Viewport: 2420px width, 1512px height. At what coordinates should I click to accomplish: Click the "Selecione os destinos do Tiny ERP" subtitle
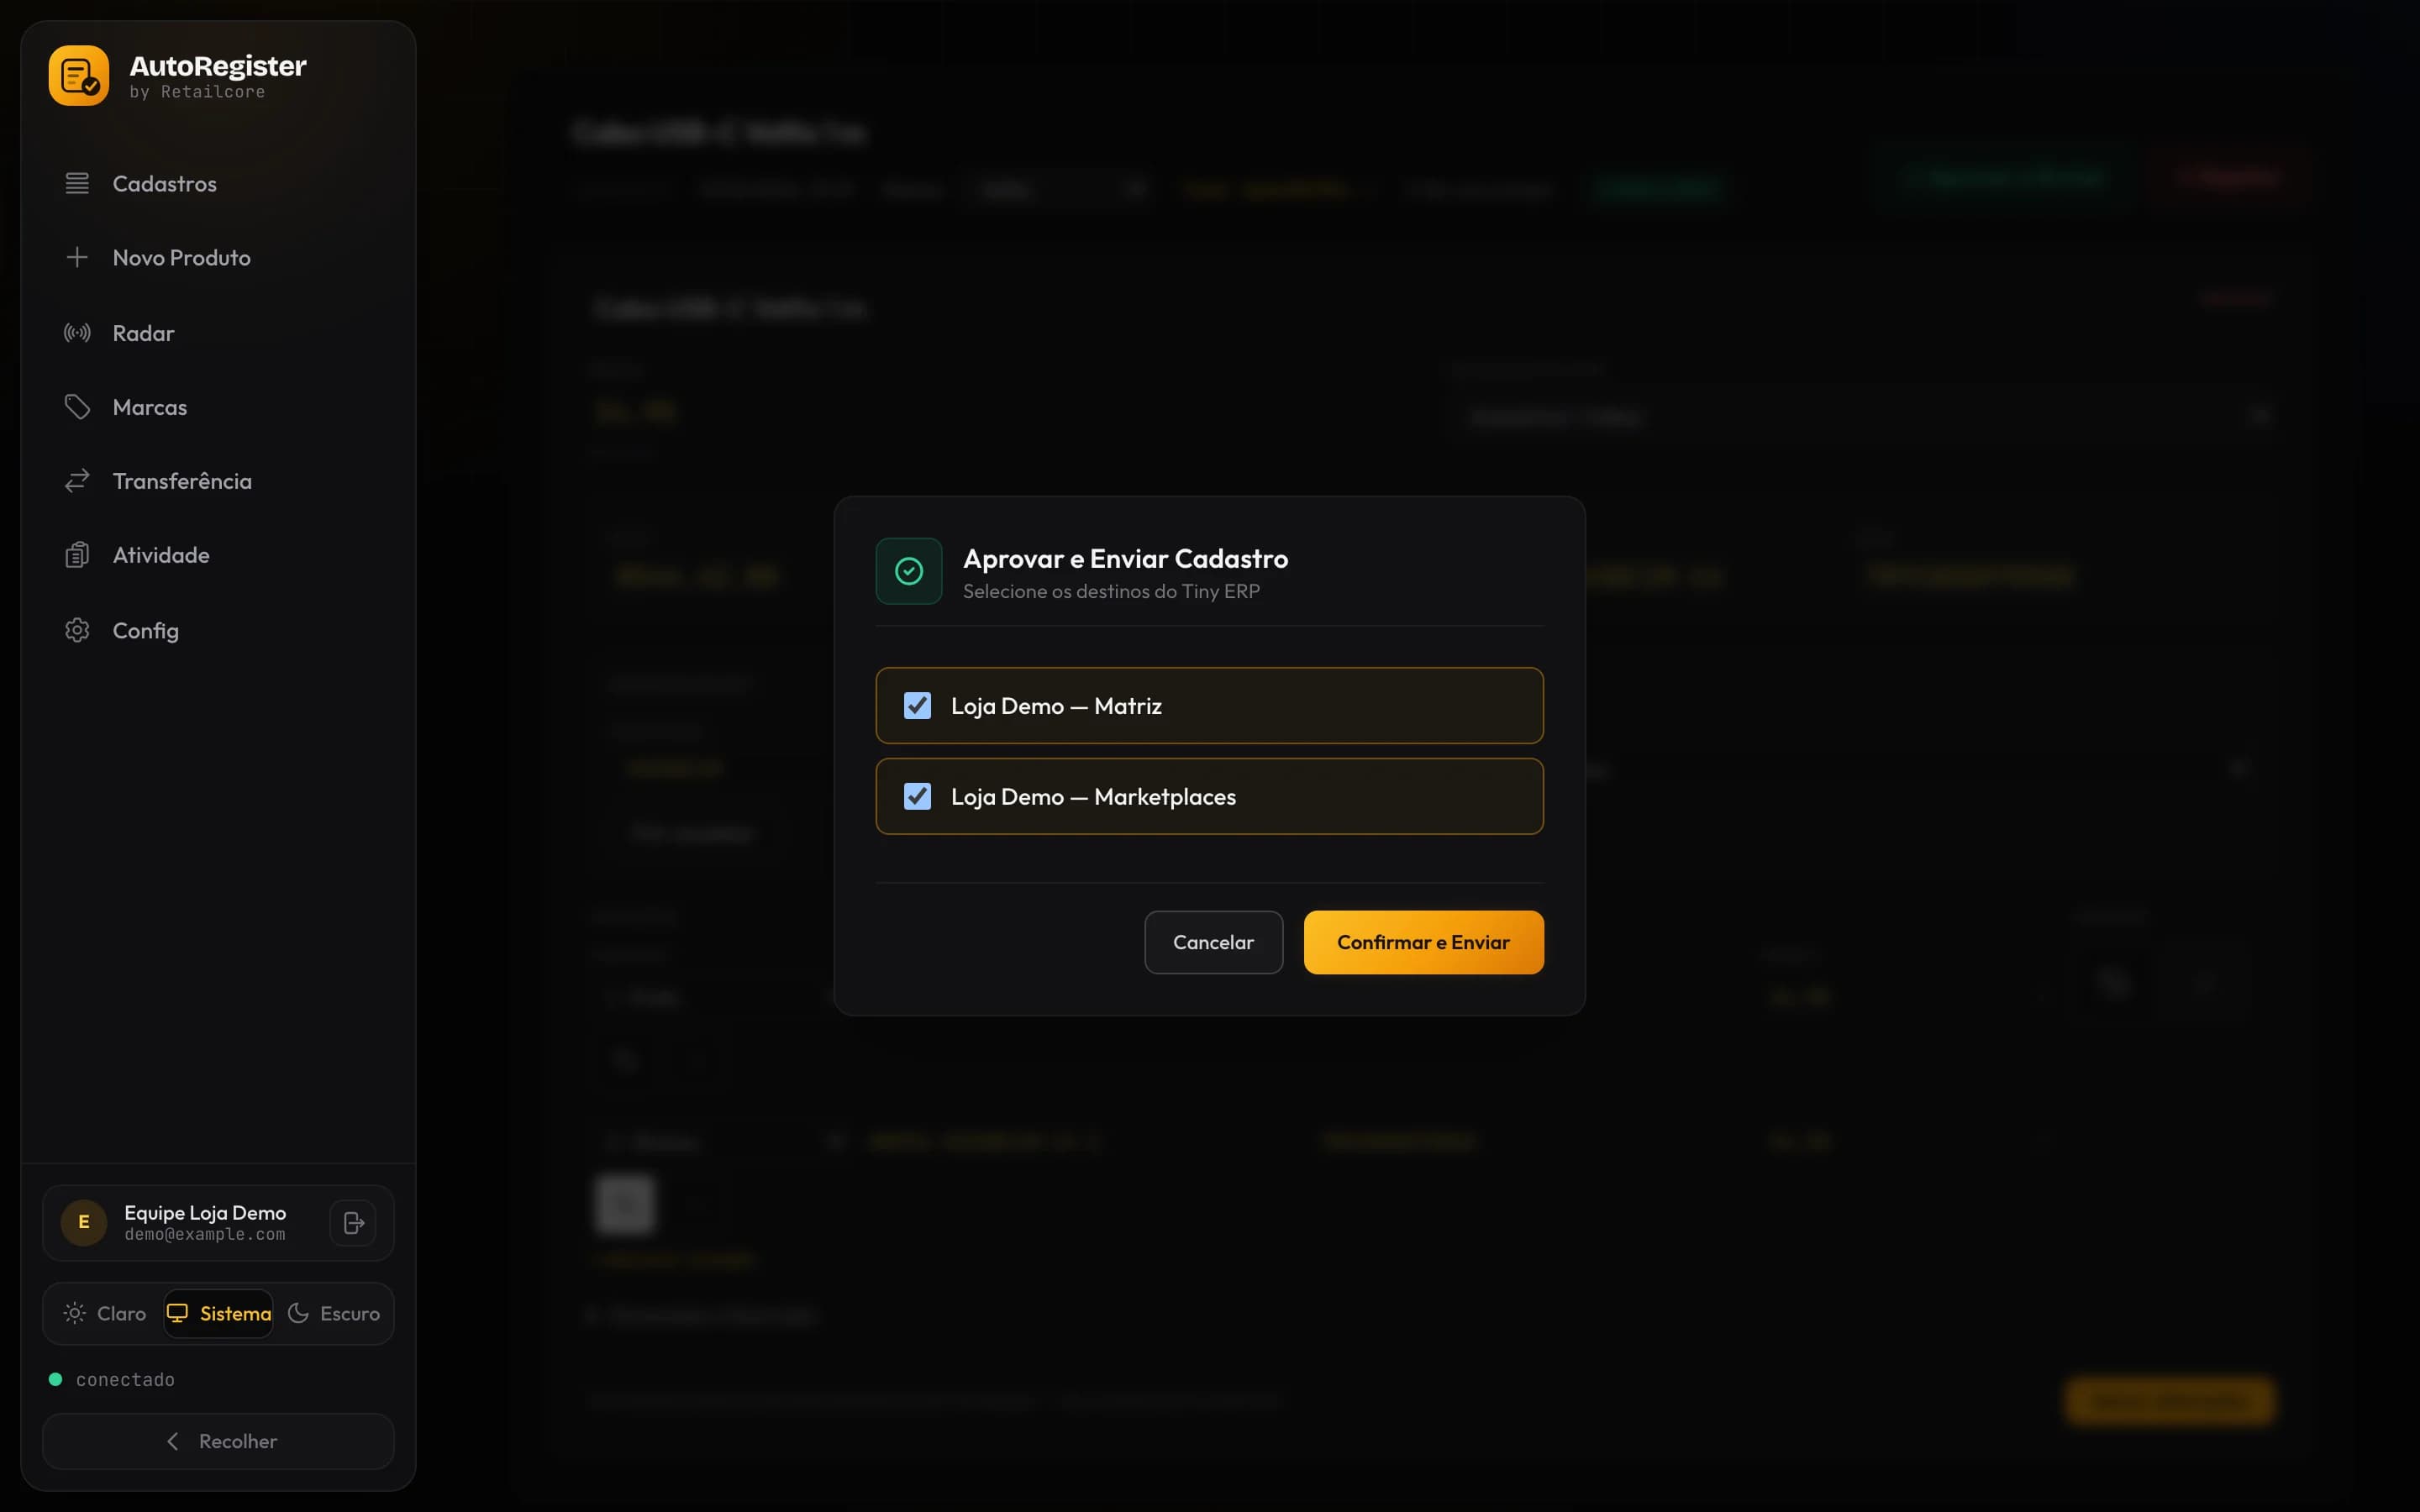pyautogui.click(x=1111, y=591)
